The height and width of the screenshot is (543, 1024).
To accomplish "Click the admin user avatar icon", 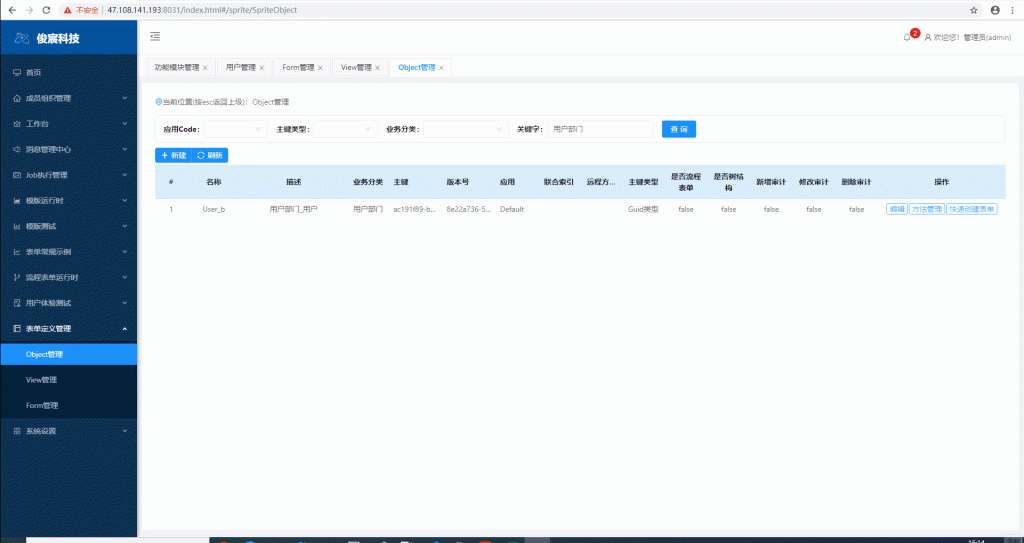I will (927, 37).
